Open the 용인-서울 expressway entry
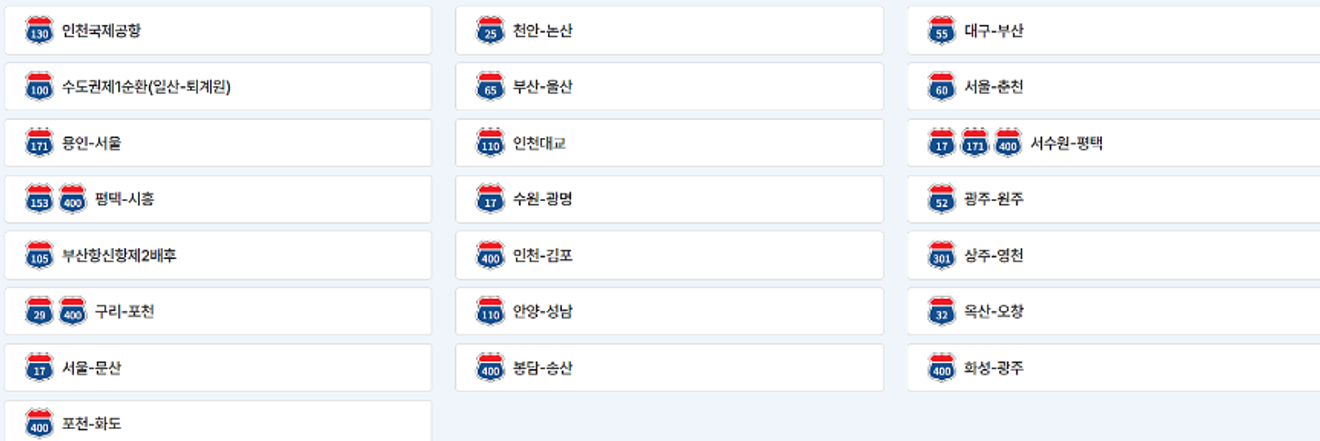Viewport: 1320px width, 441px height. tap(218, 143)
